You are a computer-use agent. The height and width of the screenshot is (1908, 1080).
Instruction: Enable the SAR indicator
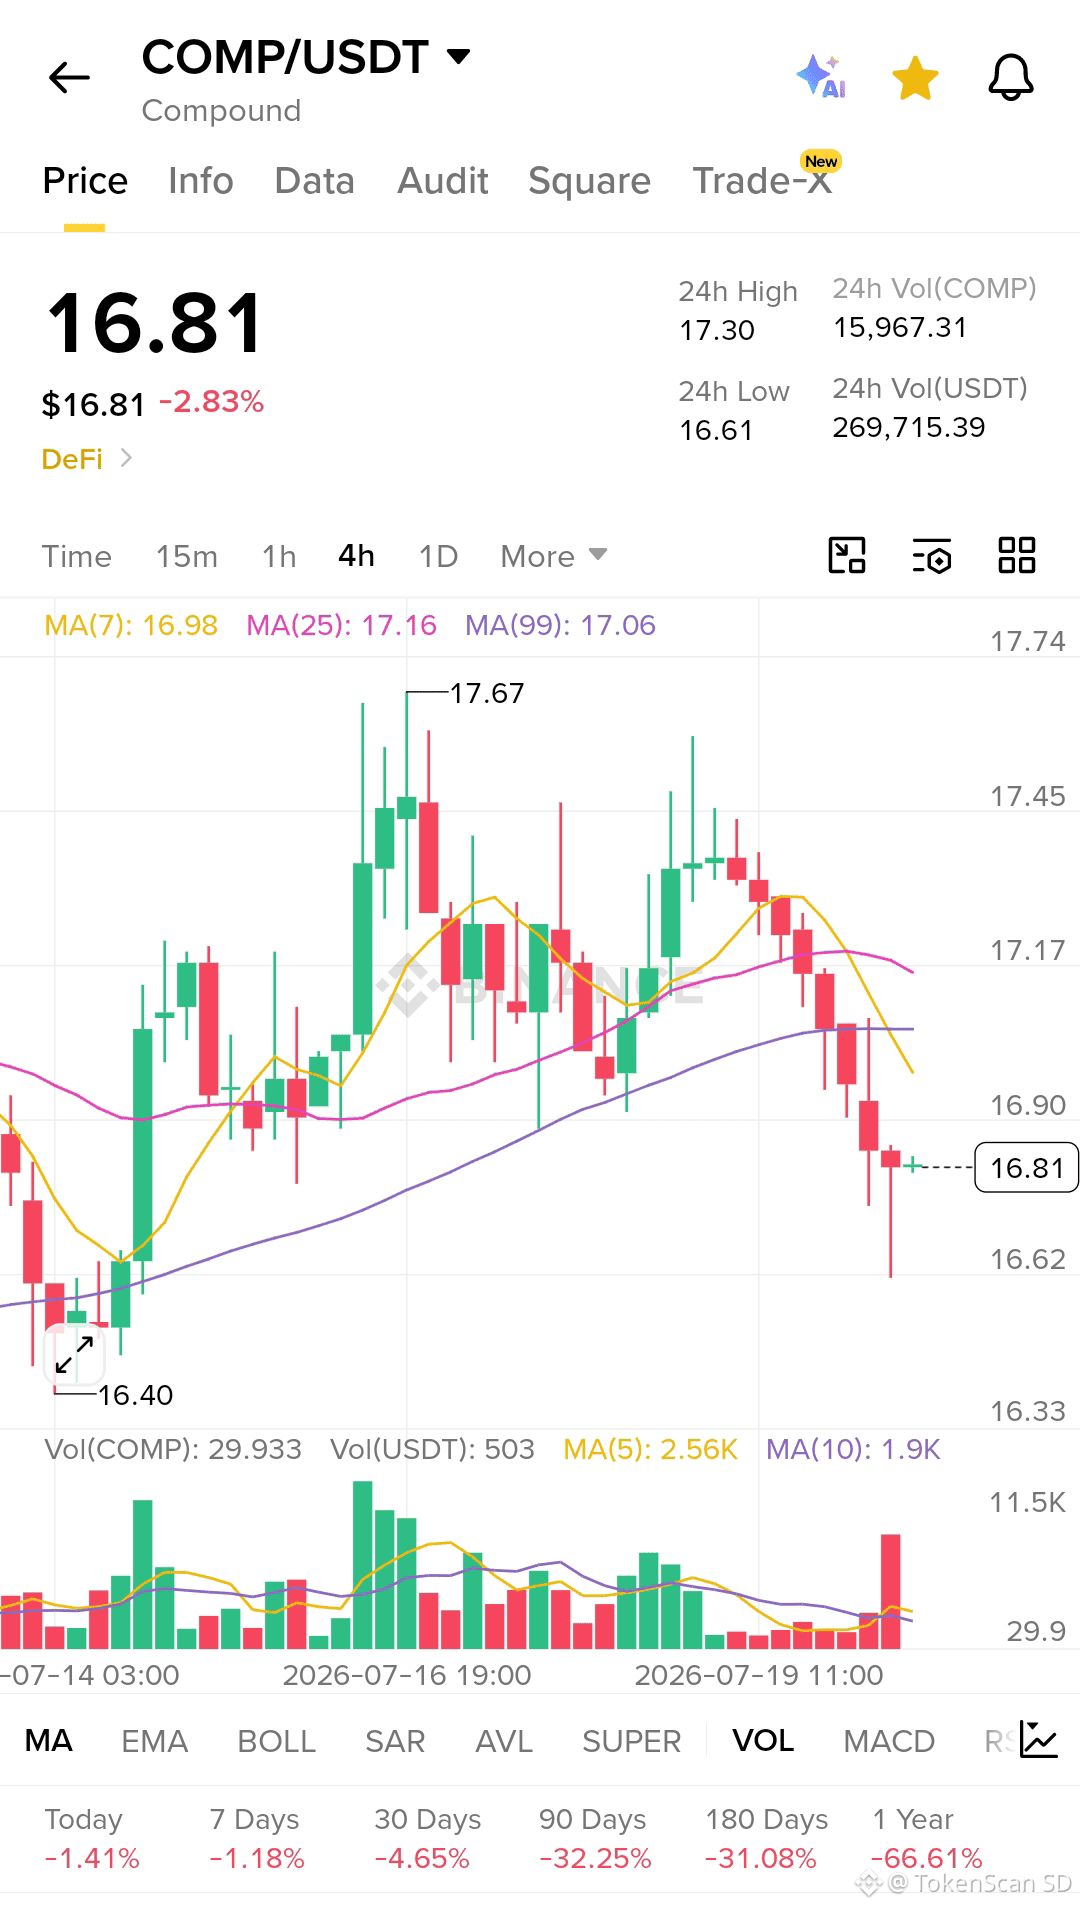click(395, 1741)
